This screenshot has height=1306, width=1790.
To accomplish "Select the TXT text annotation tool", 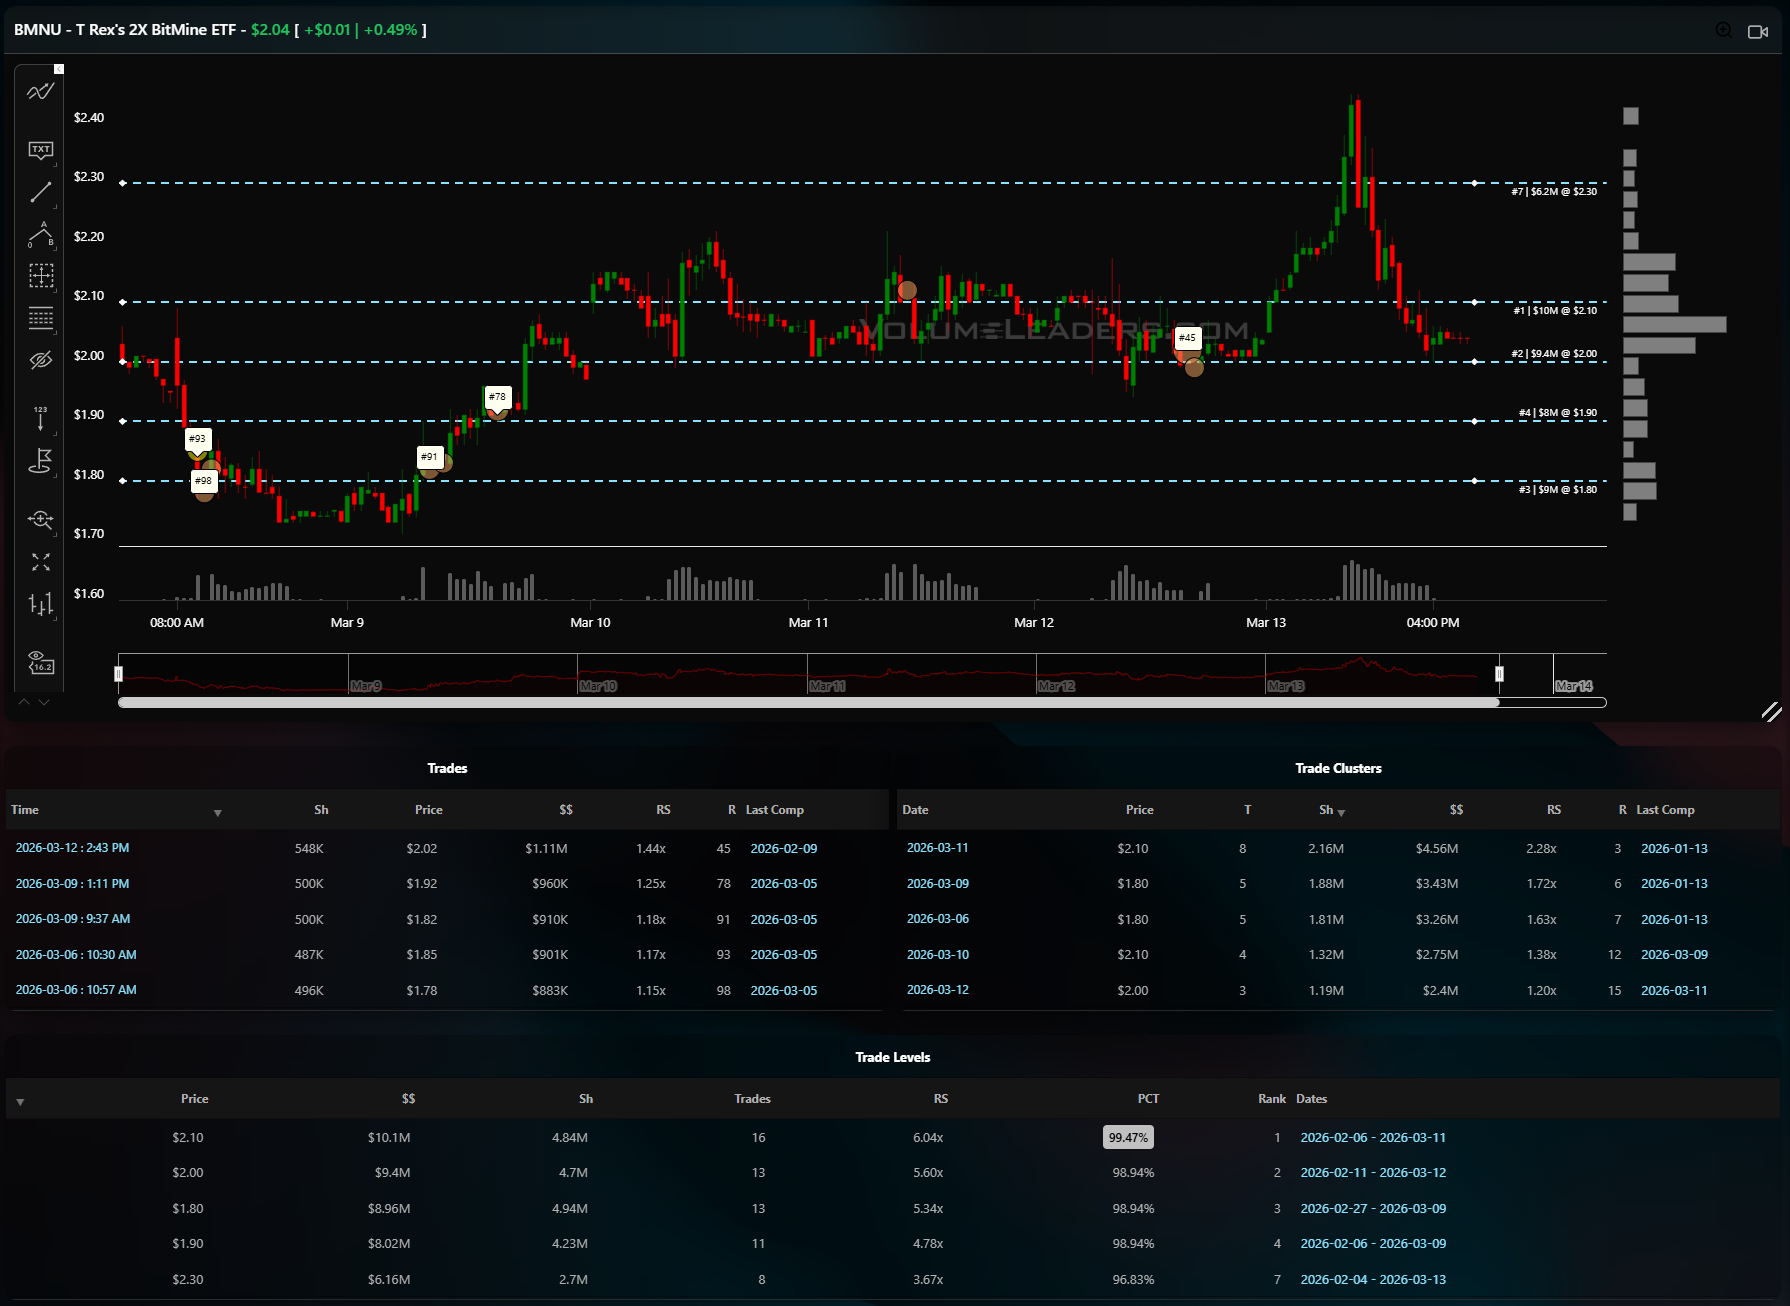I will click(40, 150).
